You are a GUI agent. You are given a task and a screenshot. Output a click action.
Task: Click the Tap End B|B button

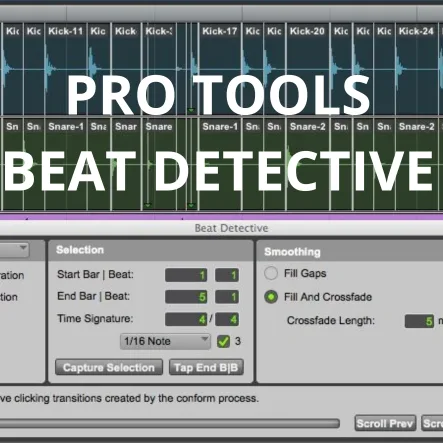pyautogui.click(x=206, y=367)
